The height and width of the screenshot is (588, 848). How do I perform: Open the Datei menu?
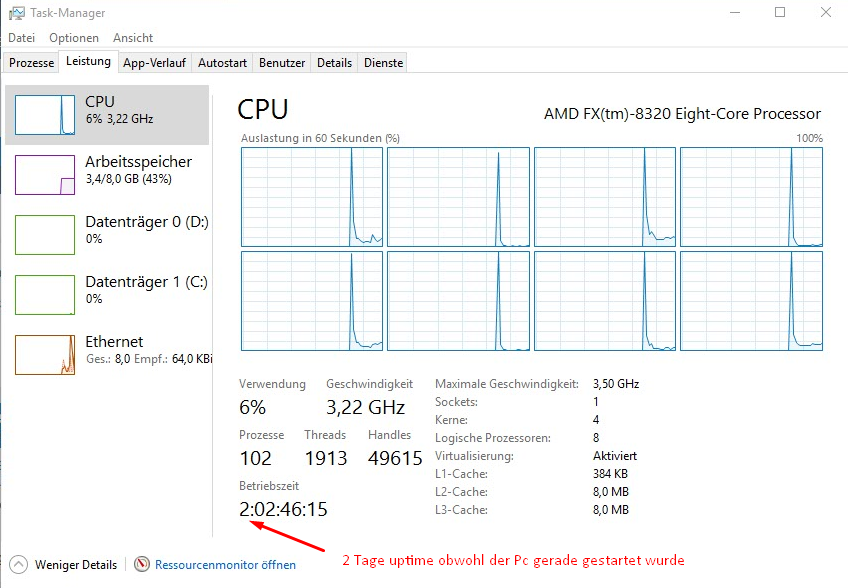click(x=21, y=38)
